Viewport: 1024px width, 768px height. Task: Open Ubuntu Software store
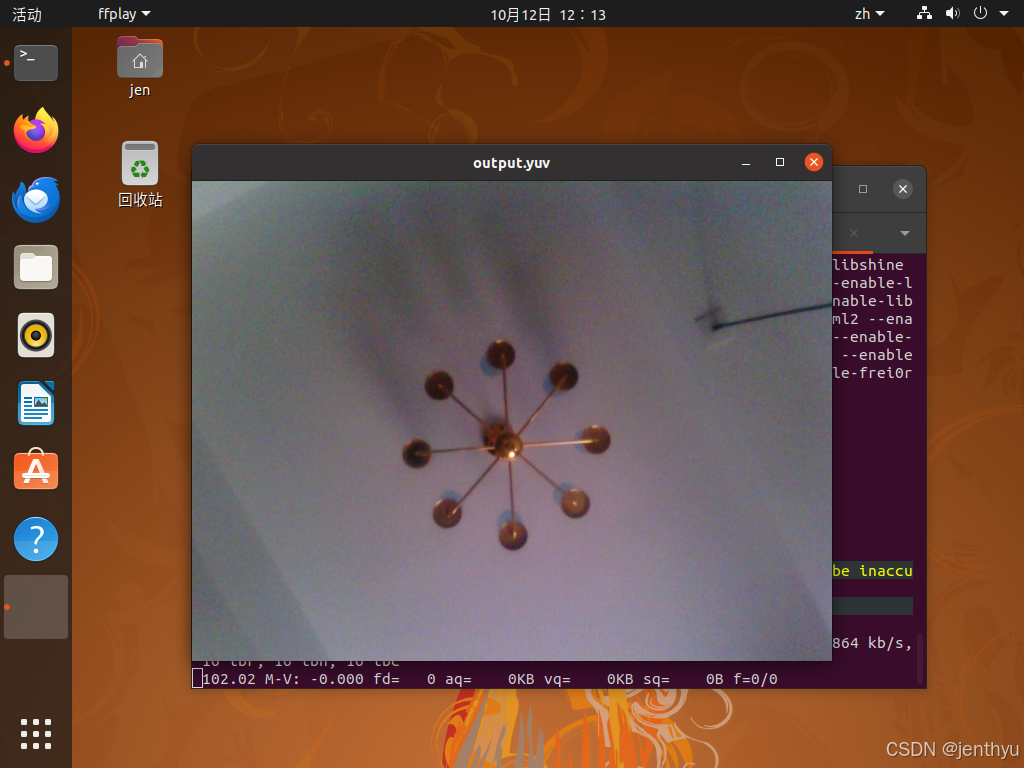click(36, 470)
